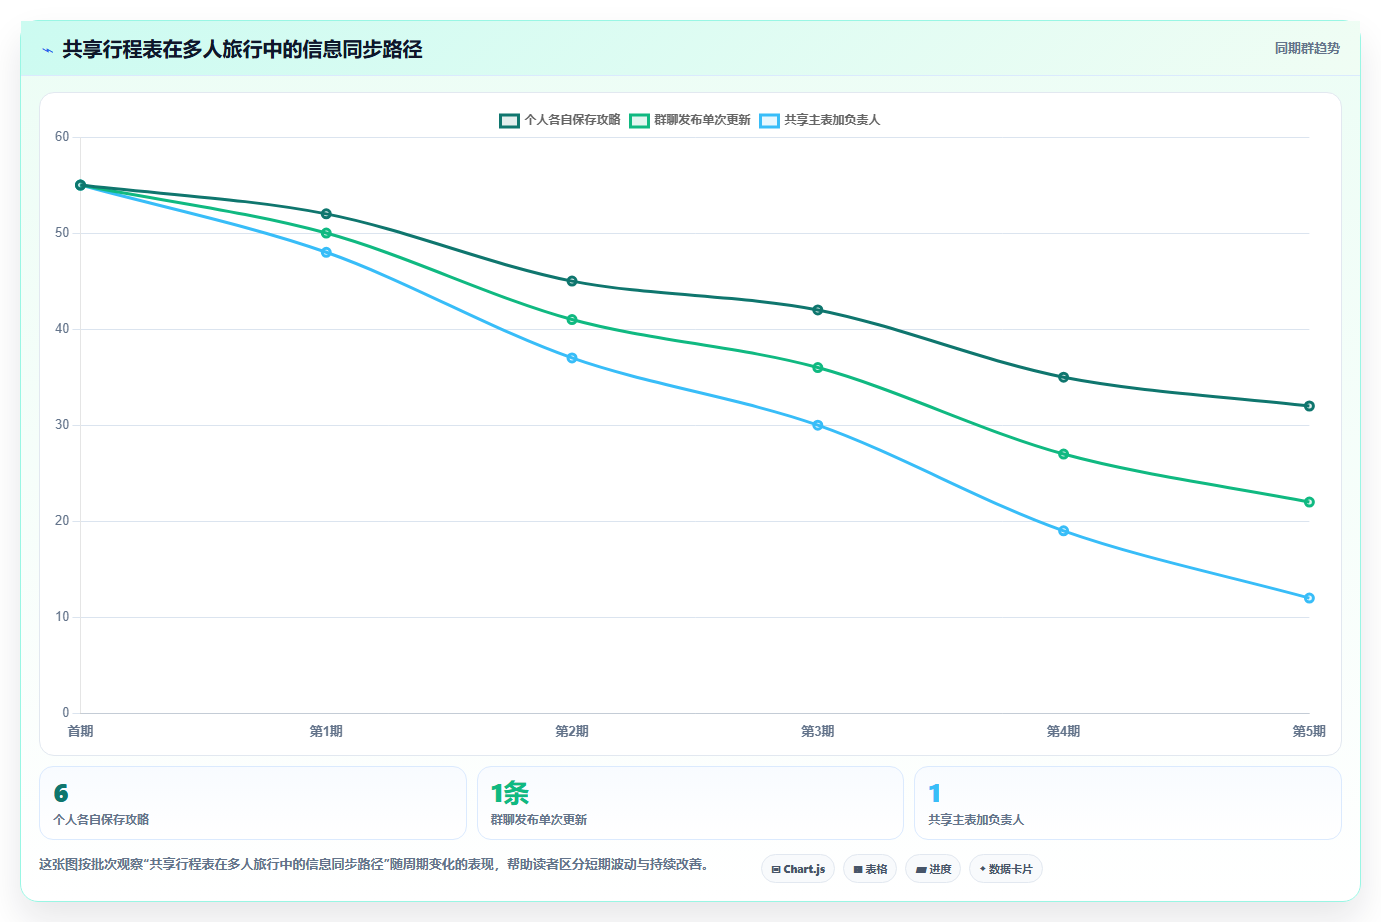Click the dark green point at 第5期 (32)
Viewport: 1381px width, 922px height.
click(1309, 406)
